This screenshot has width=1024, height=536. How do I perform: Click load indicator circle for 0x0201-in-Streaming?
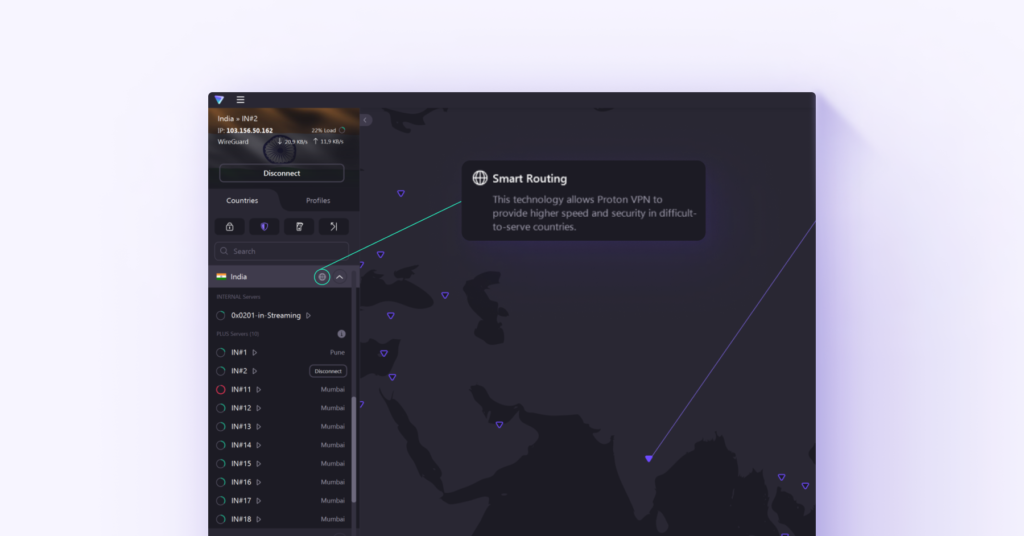click(x=221, y=316)
